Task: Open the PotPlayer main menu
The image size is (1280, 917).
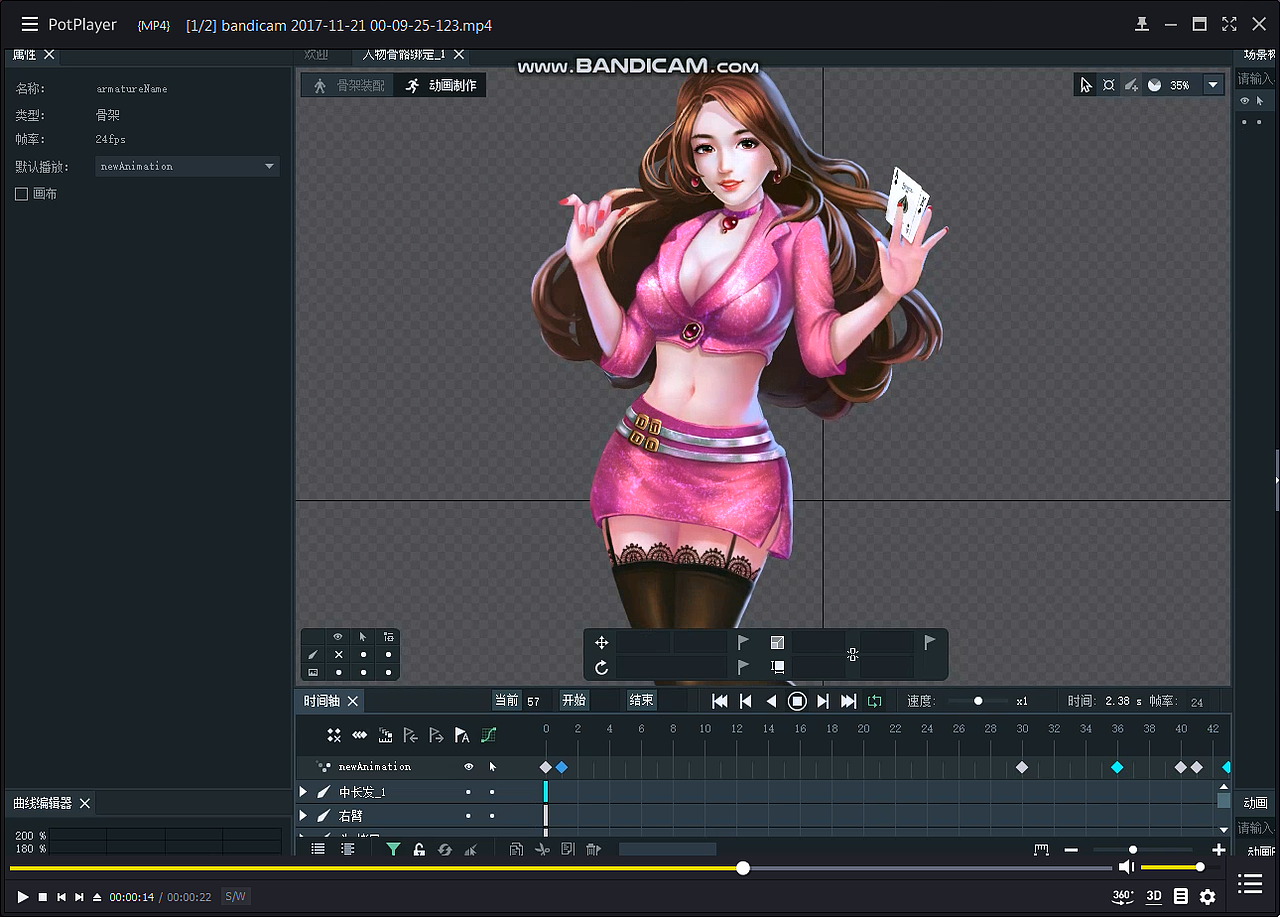Action: click(30, 25)
